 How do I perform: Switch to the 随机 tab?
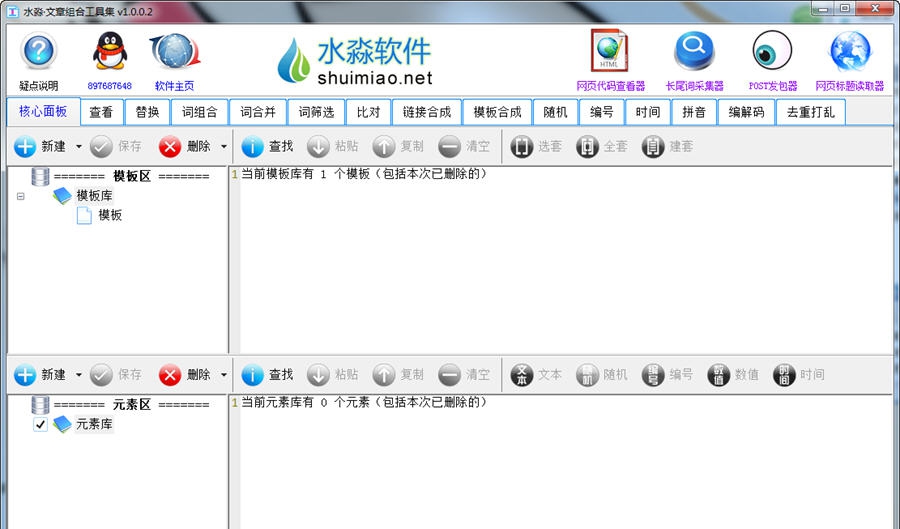point(555,112)
